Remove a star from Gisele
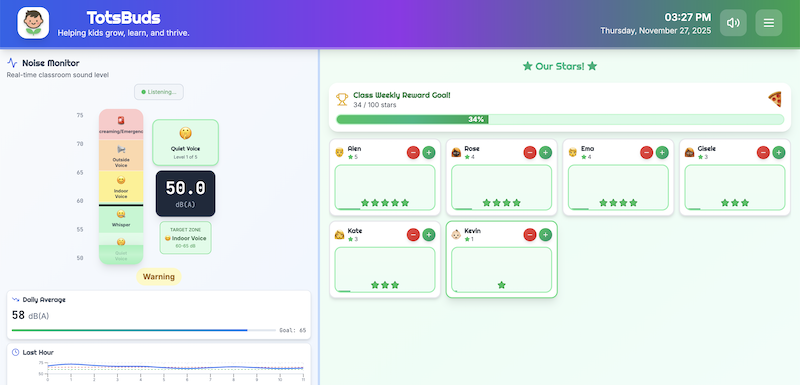 pyautogui.click(x=763, y=152)
